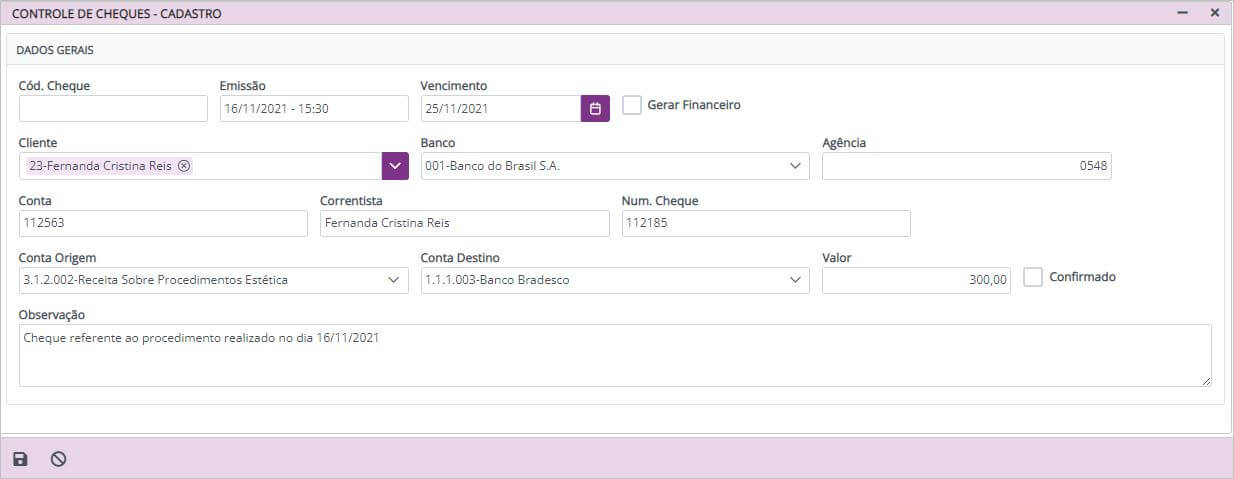
Task: Expand the Conta Destino dropdown
Action: coord(795,281)
